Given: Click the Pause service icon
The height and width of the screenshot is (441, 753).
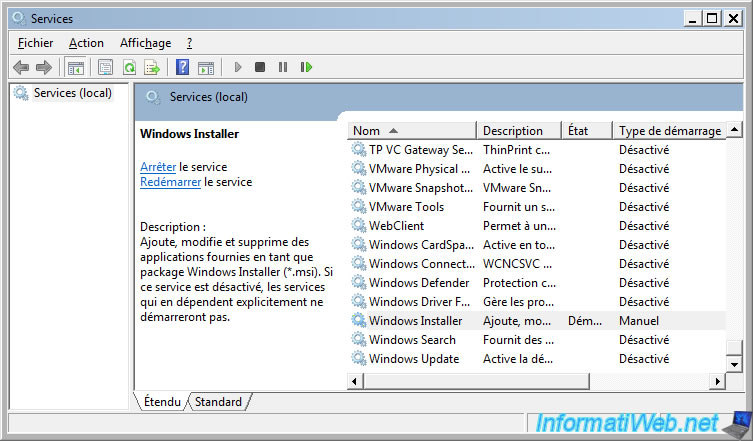Looking at the screenshot, I should 283,67.
